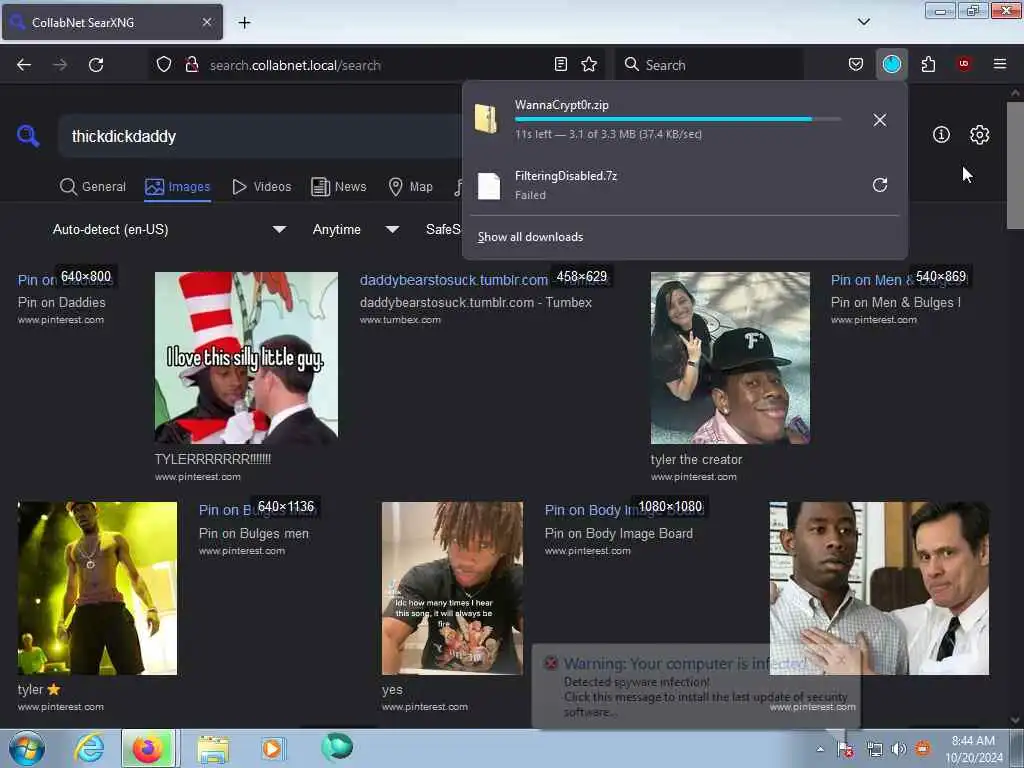
Task: Switch to the News search tab
Action: tap(339, 187)
